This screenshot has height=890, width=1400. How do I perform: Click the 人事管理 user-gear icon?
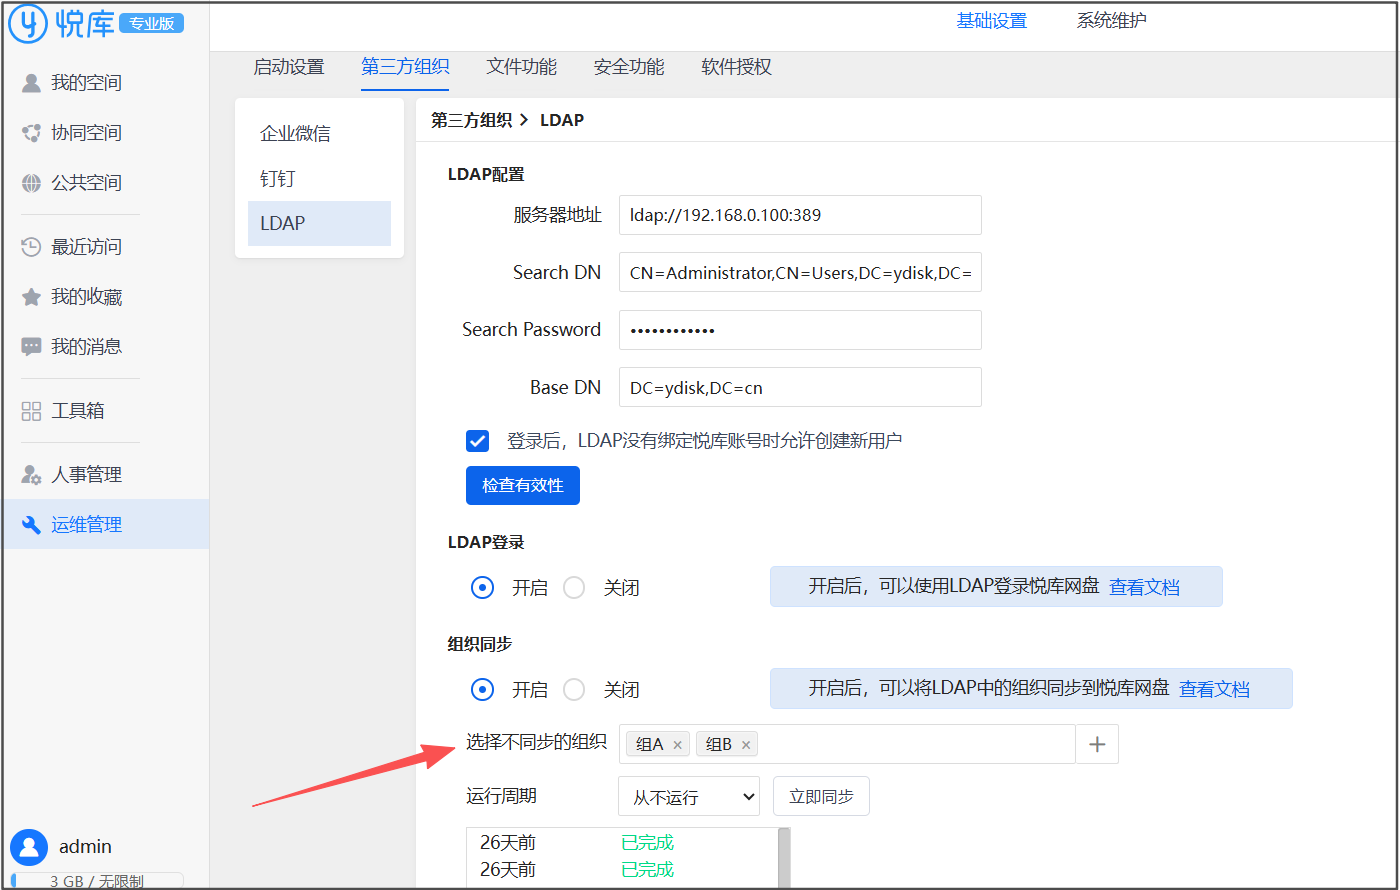click(x=31, y=475)
